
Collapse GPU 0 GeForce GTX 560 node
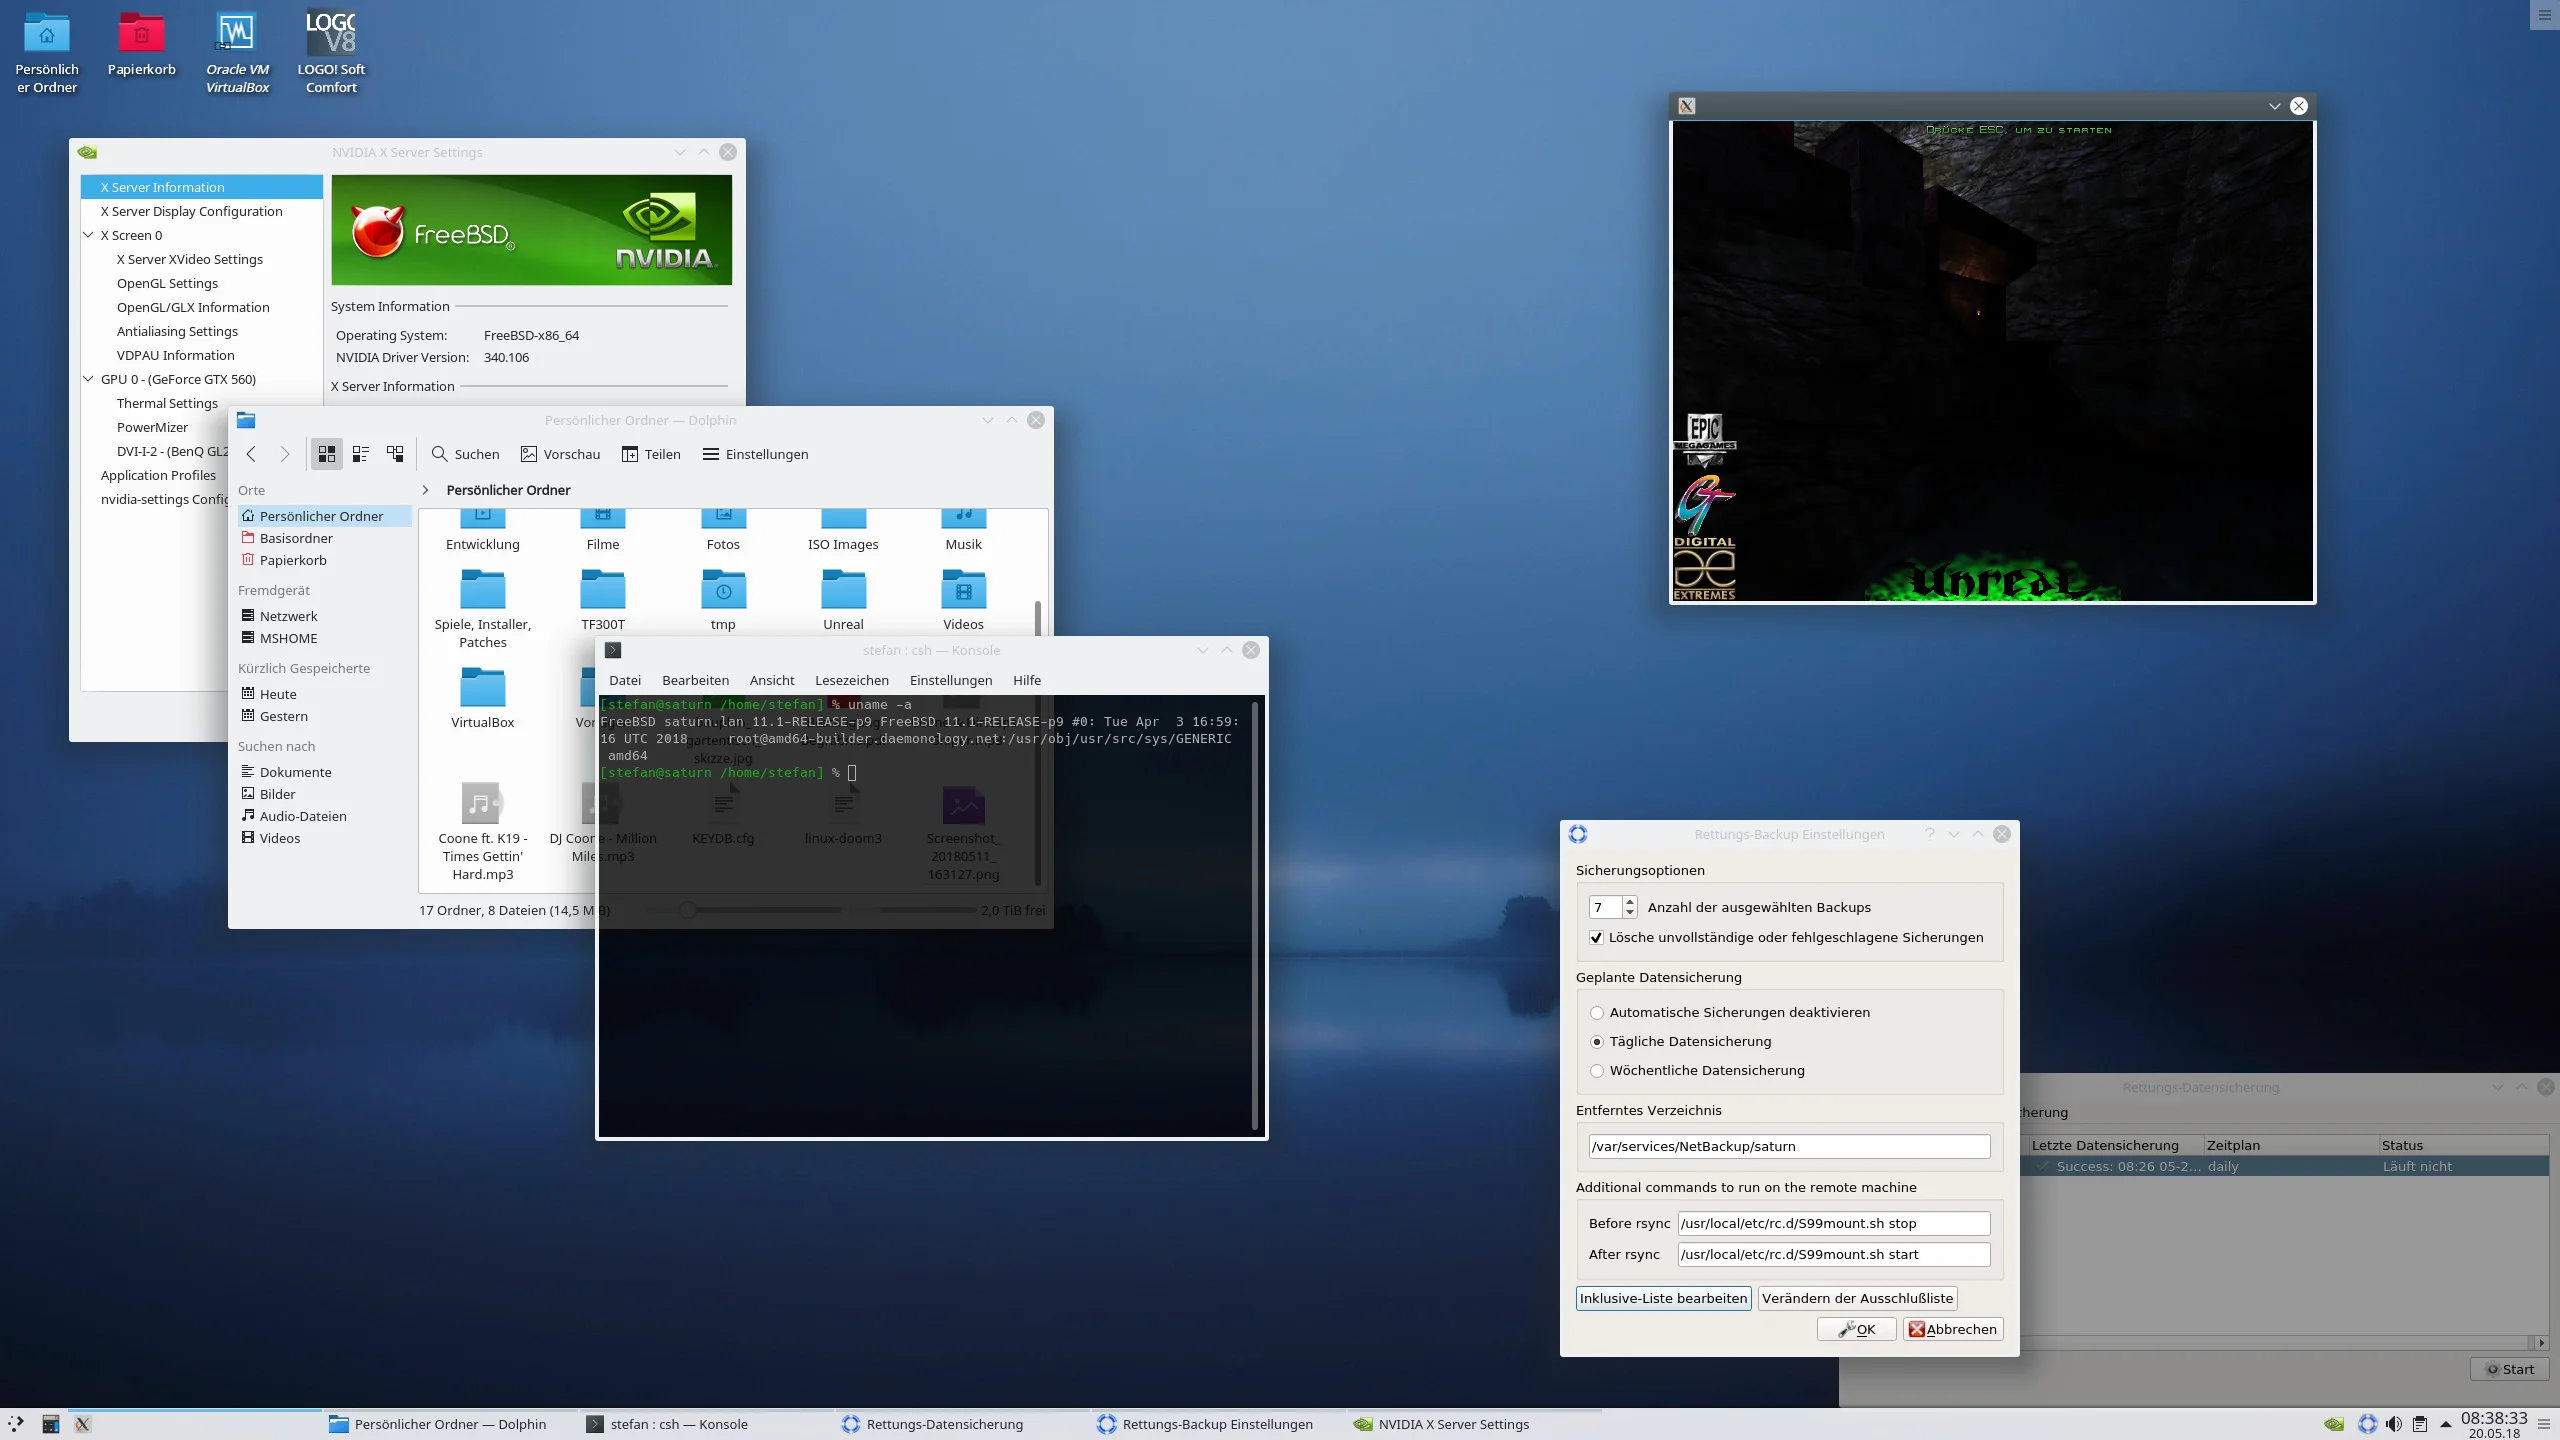(x=88, y=379)
